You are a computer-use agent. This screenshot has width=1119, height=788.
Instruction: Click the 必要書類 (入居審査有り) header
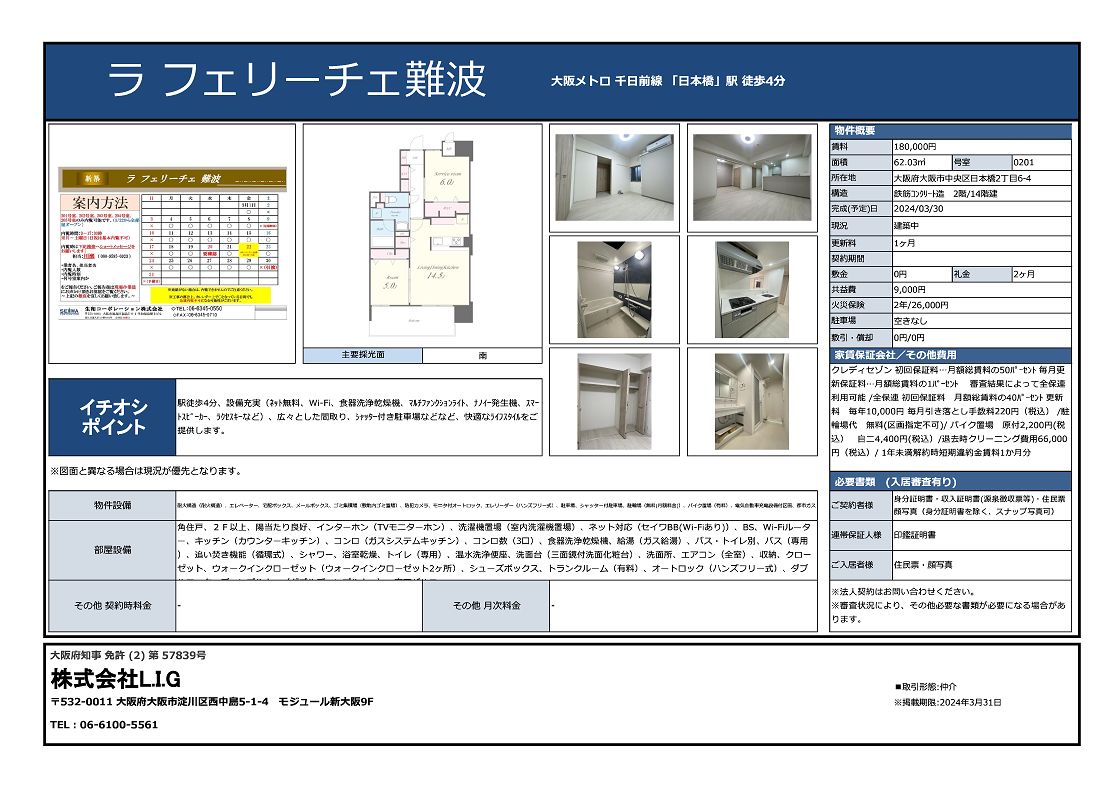951,482
